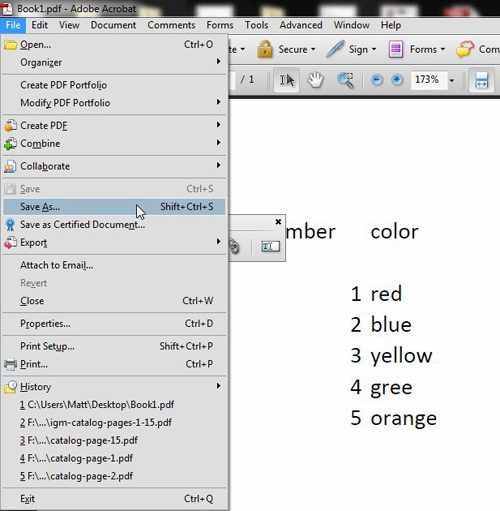Click the Forms toolbar icon

click(x=396, y=49)
